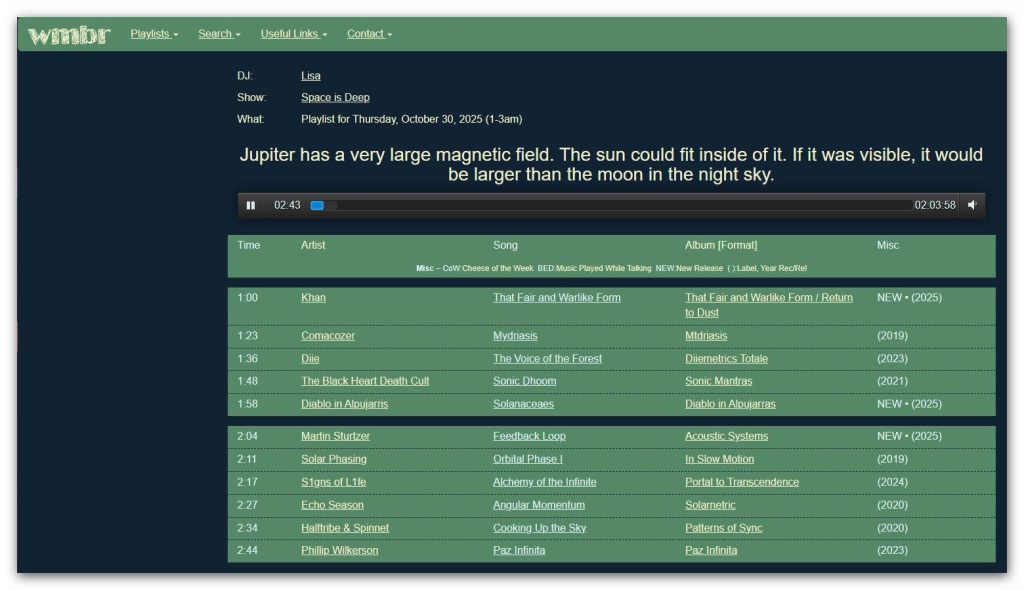This screenshot has width=1024, height=590.
Task: Open the album Patterns of Sync
Action: [723, 528]
